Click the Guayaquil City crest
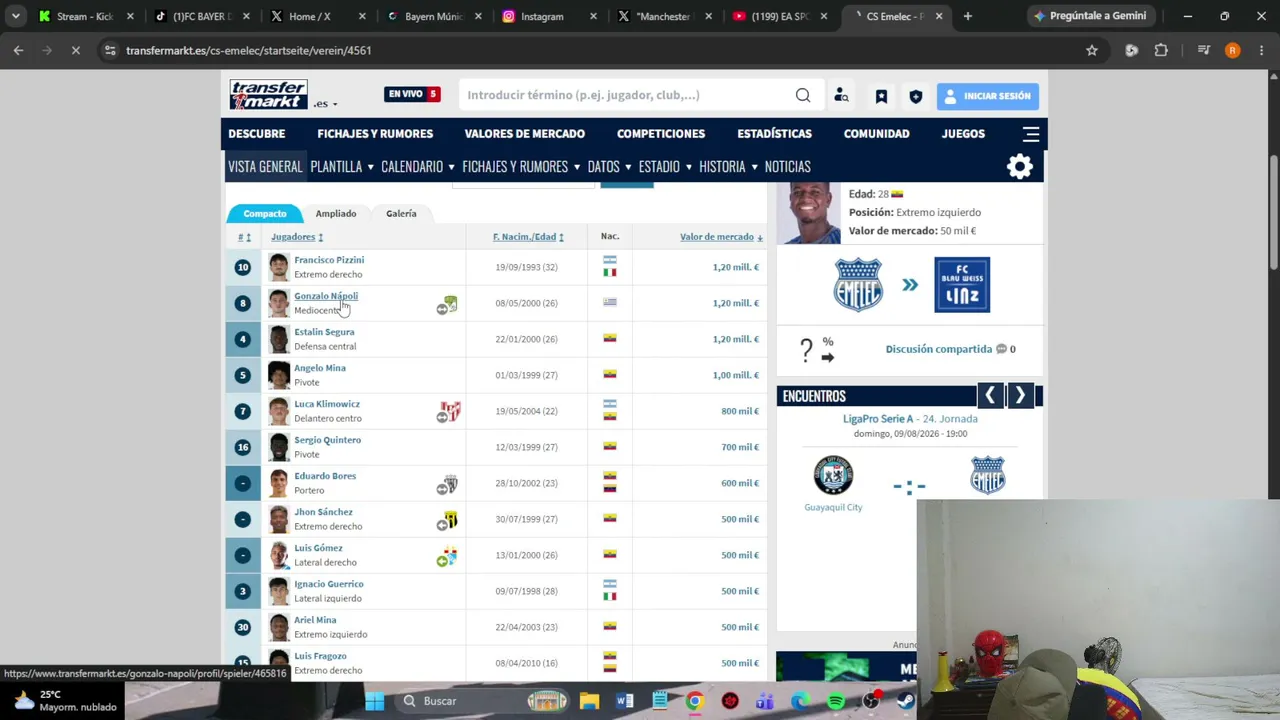1280x720 pixels. pyautogui.click(x=833, y=476)
